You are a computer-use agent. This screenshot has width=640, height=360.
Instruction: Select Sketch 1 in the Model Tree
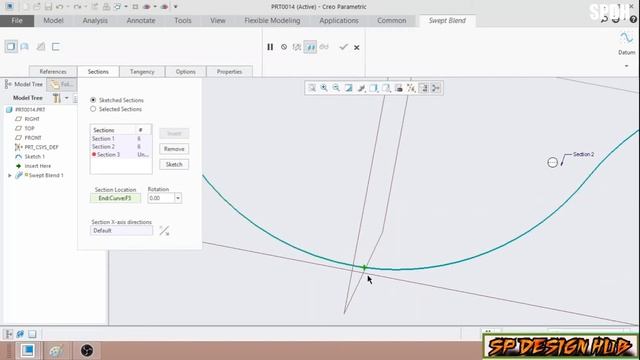[x=34, y=157]
